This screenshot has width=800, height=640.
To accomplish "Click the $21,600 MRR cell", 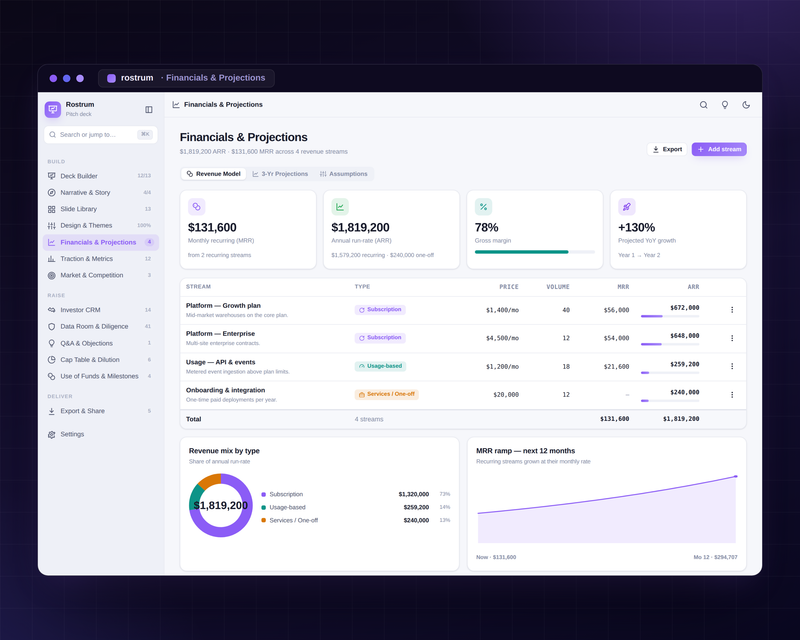I will 616,366.
